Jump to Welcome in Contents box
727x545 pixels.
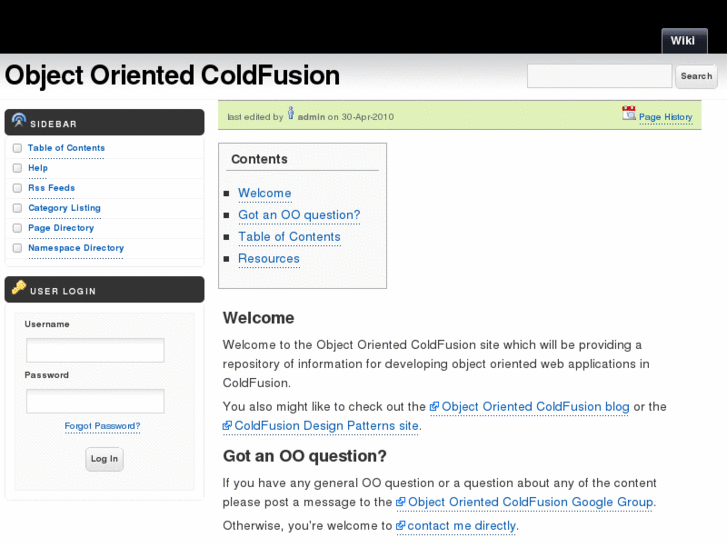pos(265,193)
